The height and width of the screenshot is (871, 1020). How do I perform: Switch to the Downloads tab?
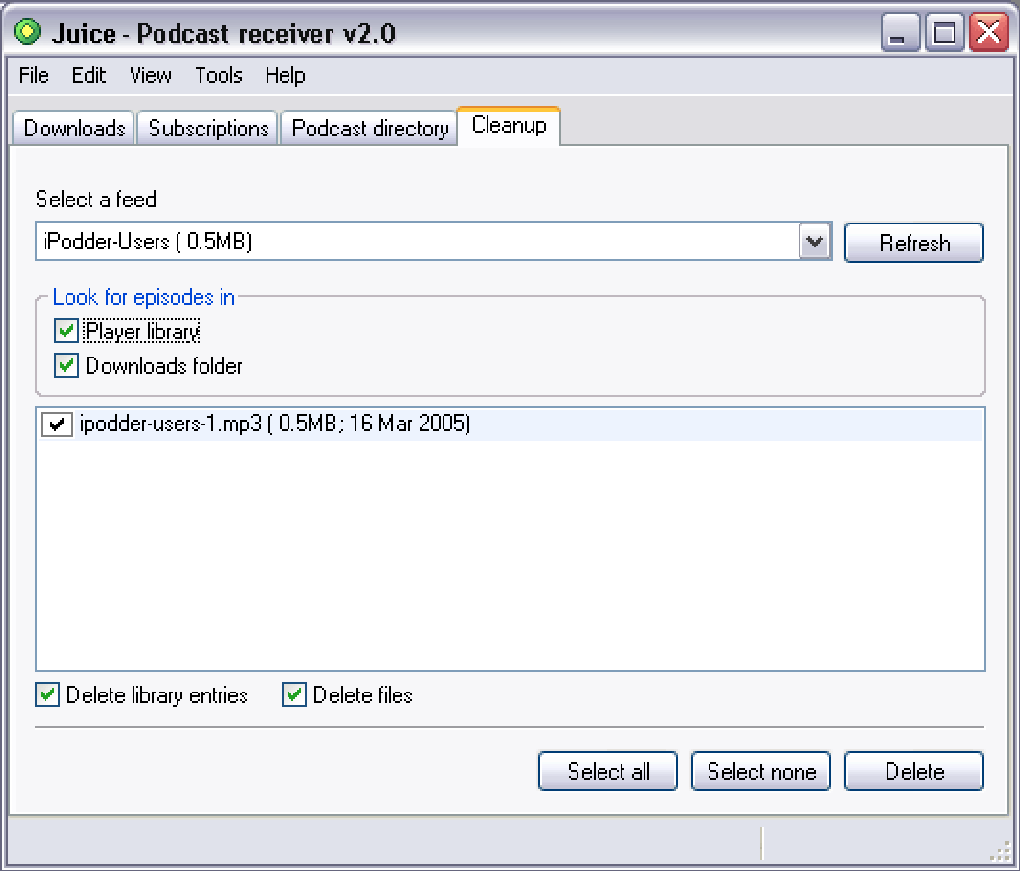point(74,129)
